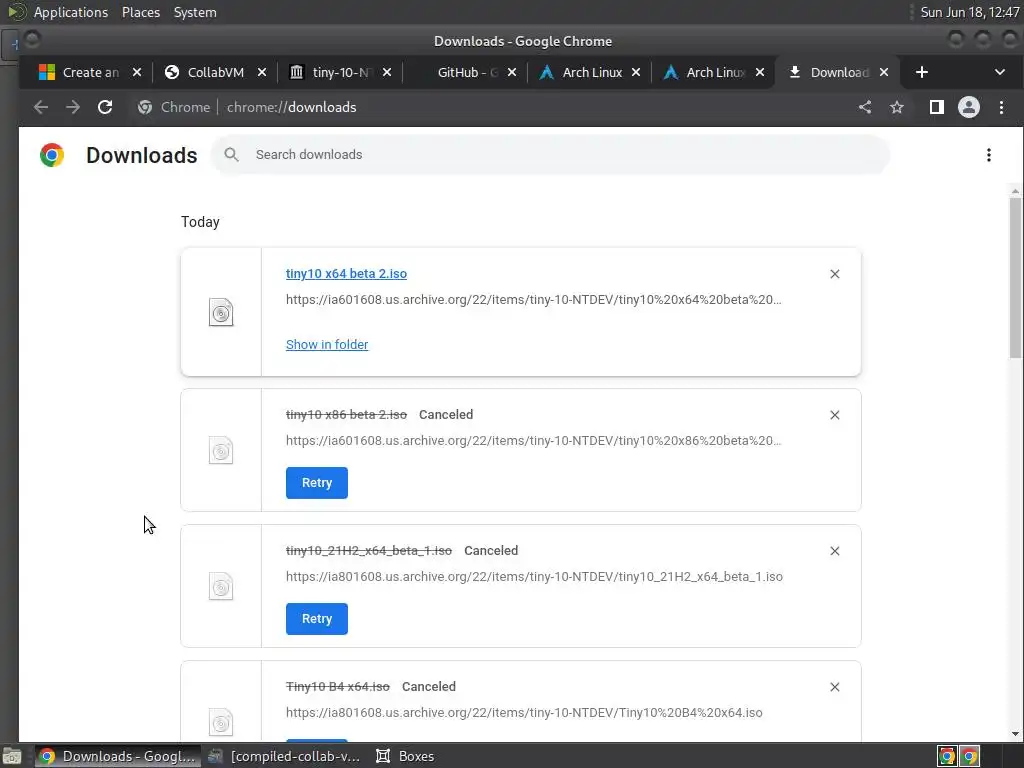Click the Today date heading

coord(200,222)
